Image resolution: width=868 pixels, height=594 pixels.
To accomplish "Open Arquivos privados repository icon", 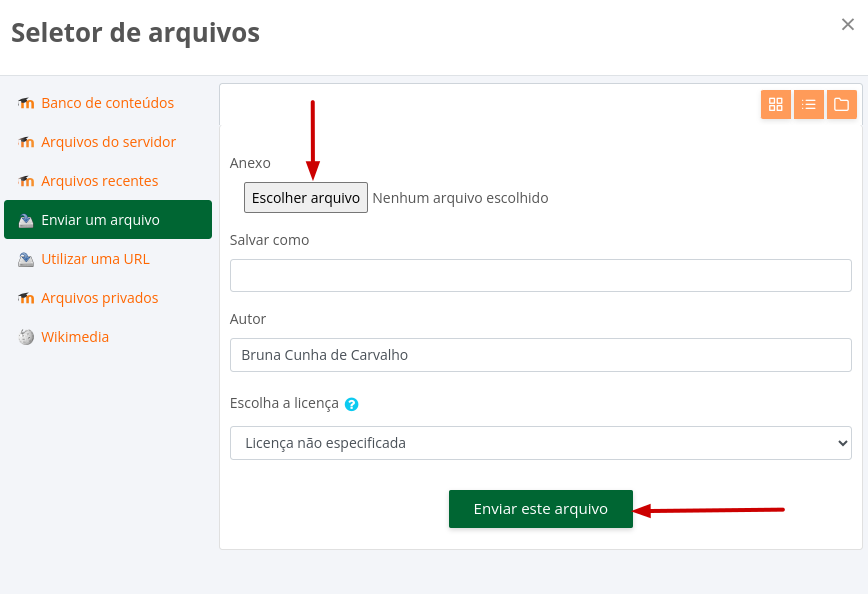I will 26,297.
